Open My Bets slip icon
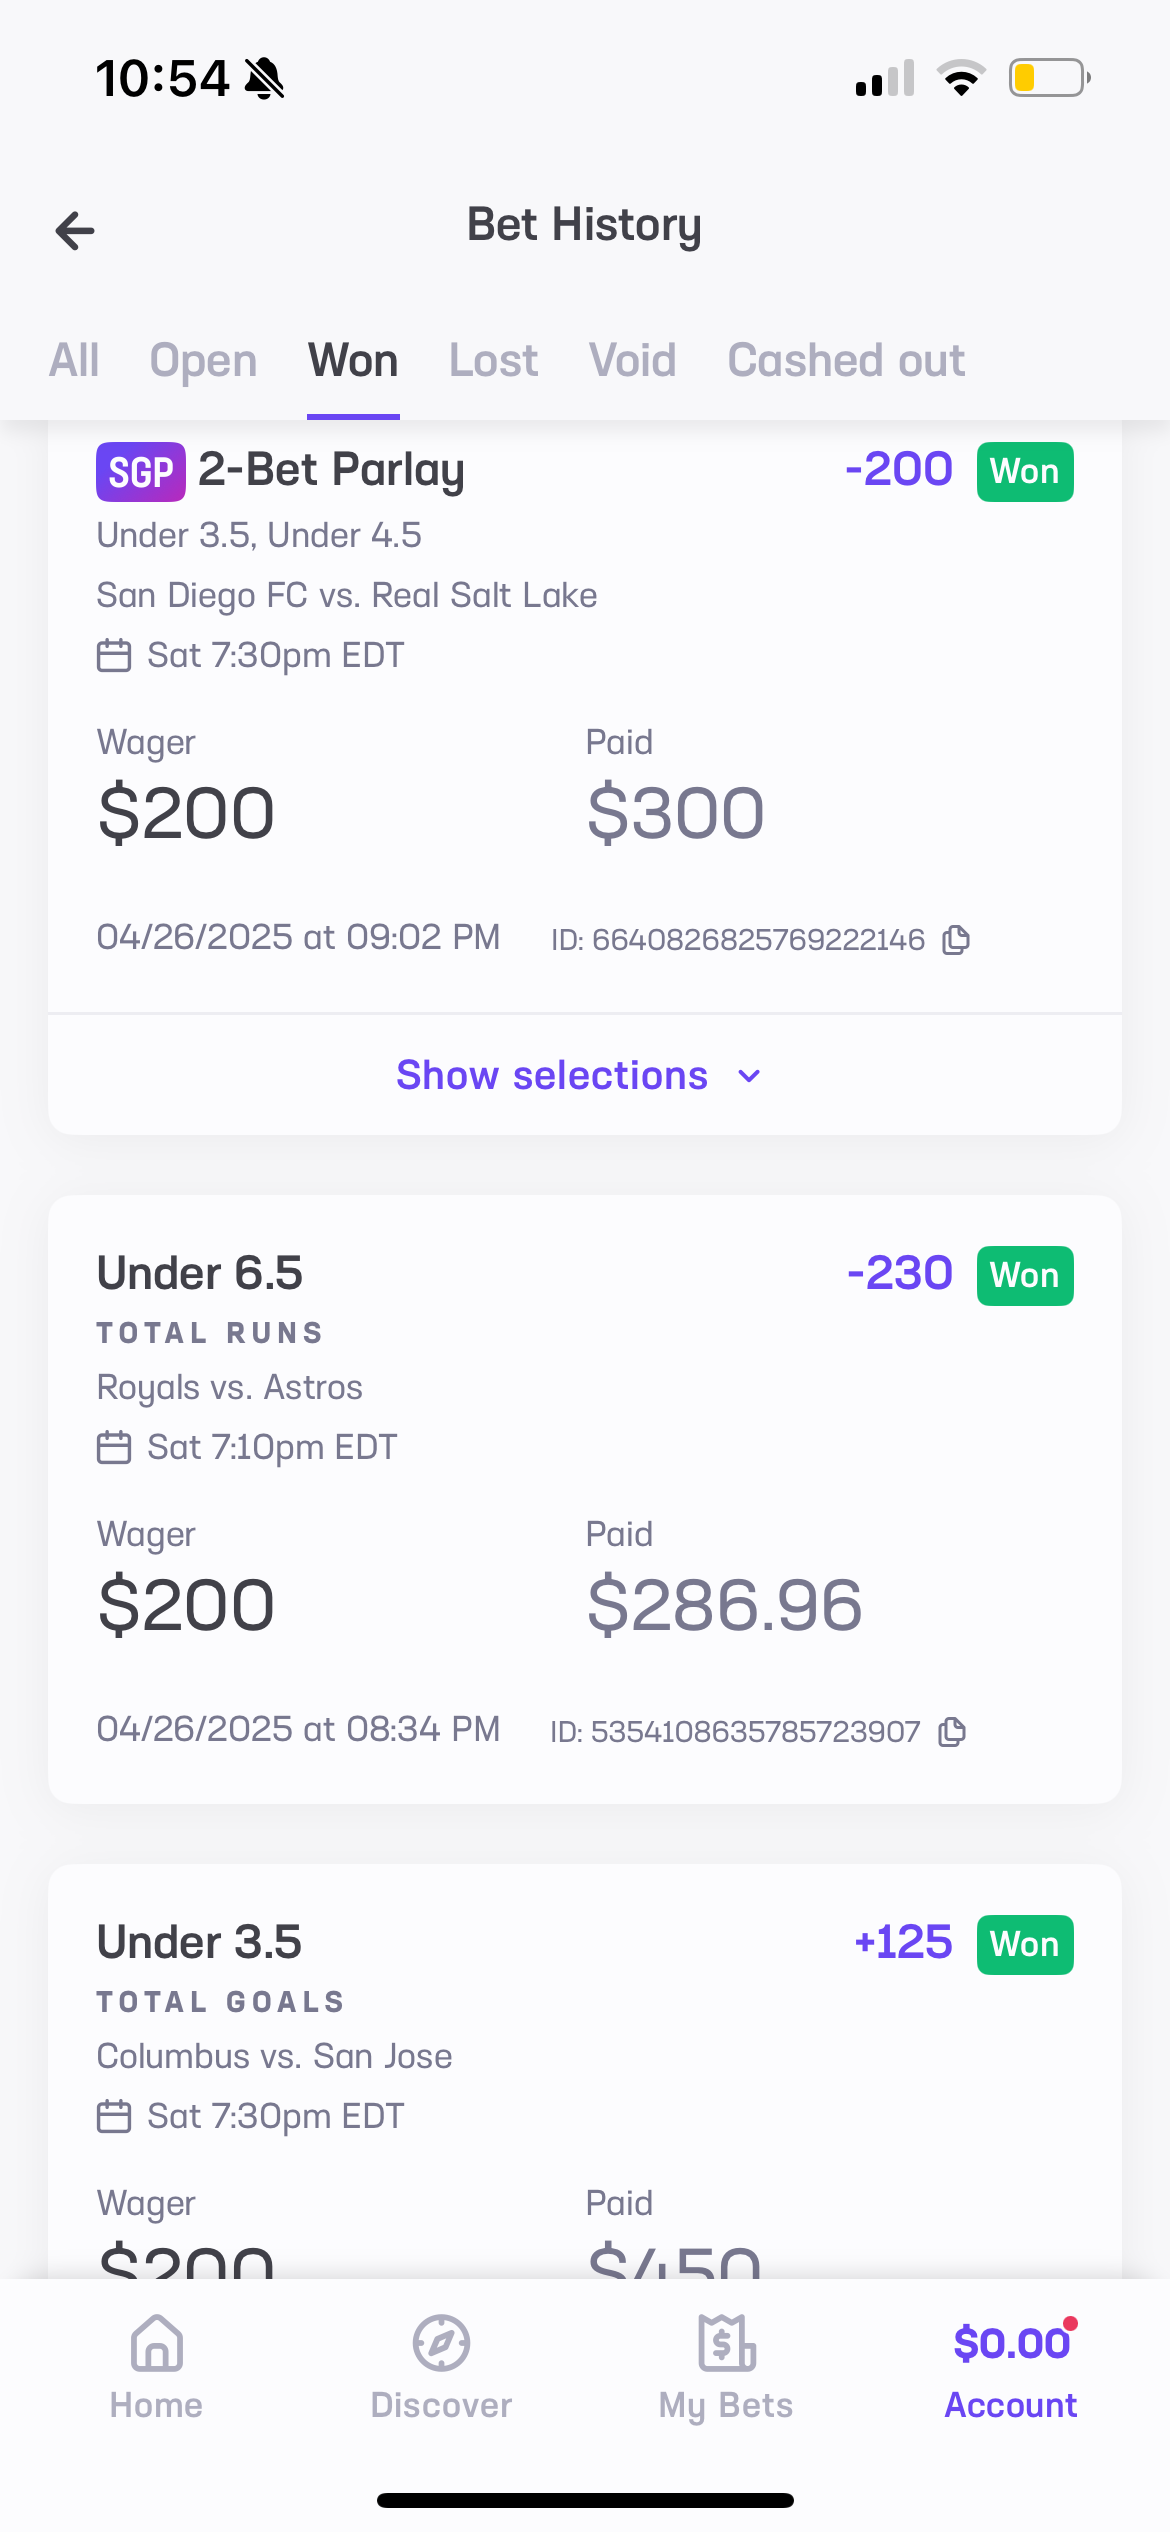This screenshot has width=1170, height=2532. pyautogui.click(x=726, y=2343)
